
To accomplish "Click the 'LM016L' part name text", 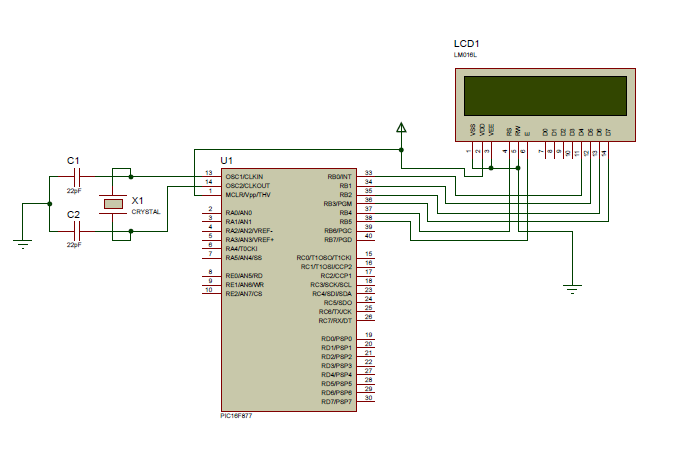I will coord(465,55).
